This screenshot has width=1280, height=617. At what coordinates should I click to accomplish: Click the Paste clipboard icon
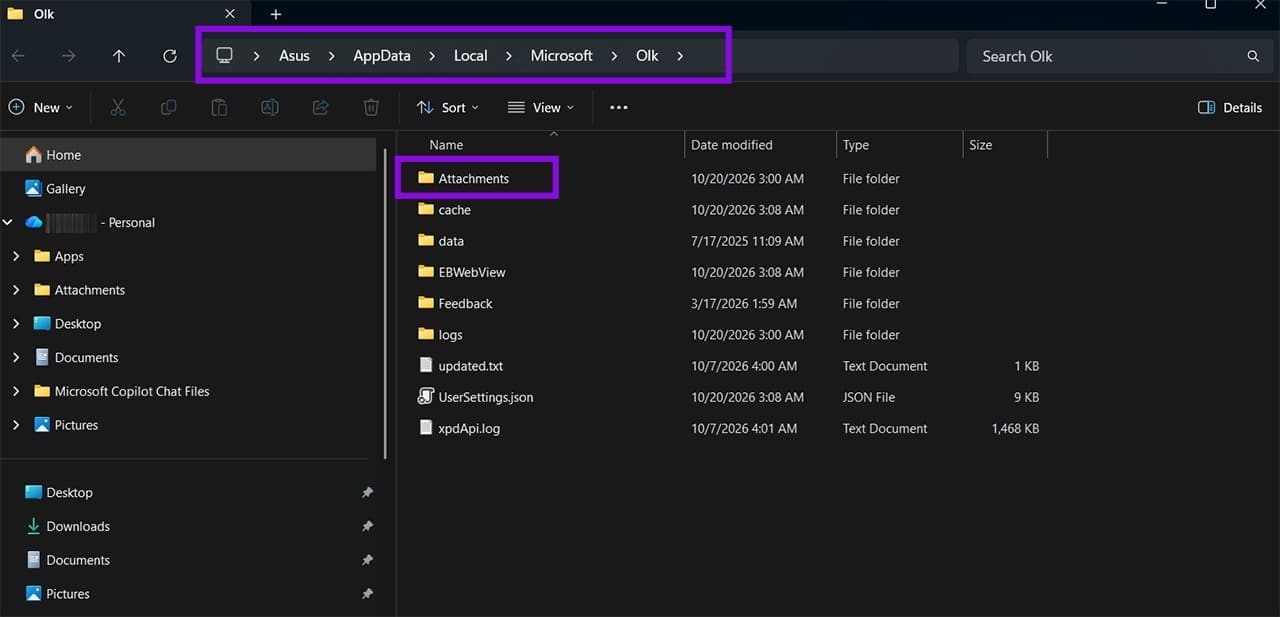point(219,107)
